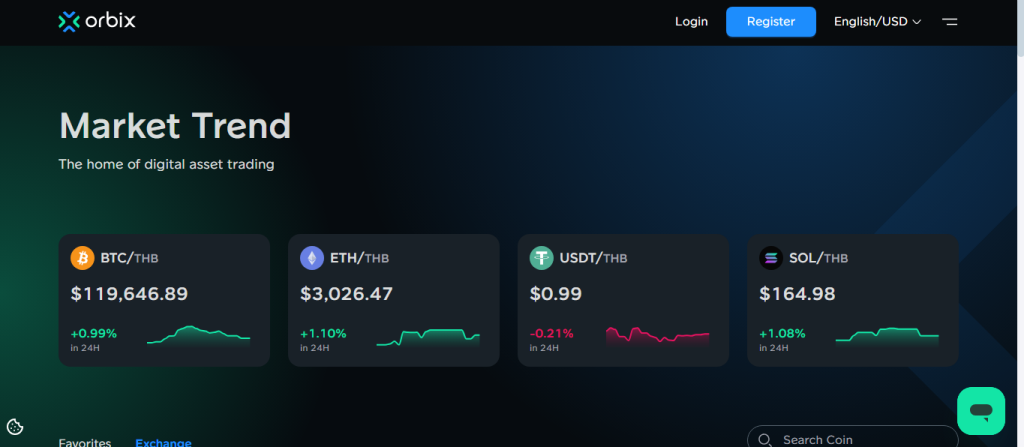1024x447 pixels.
Task: Open the BTC/THB price card
Action: click(164, 300)
